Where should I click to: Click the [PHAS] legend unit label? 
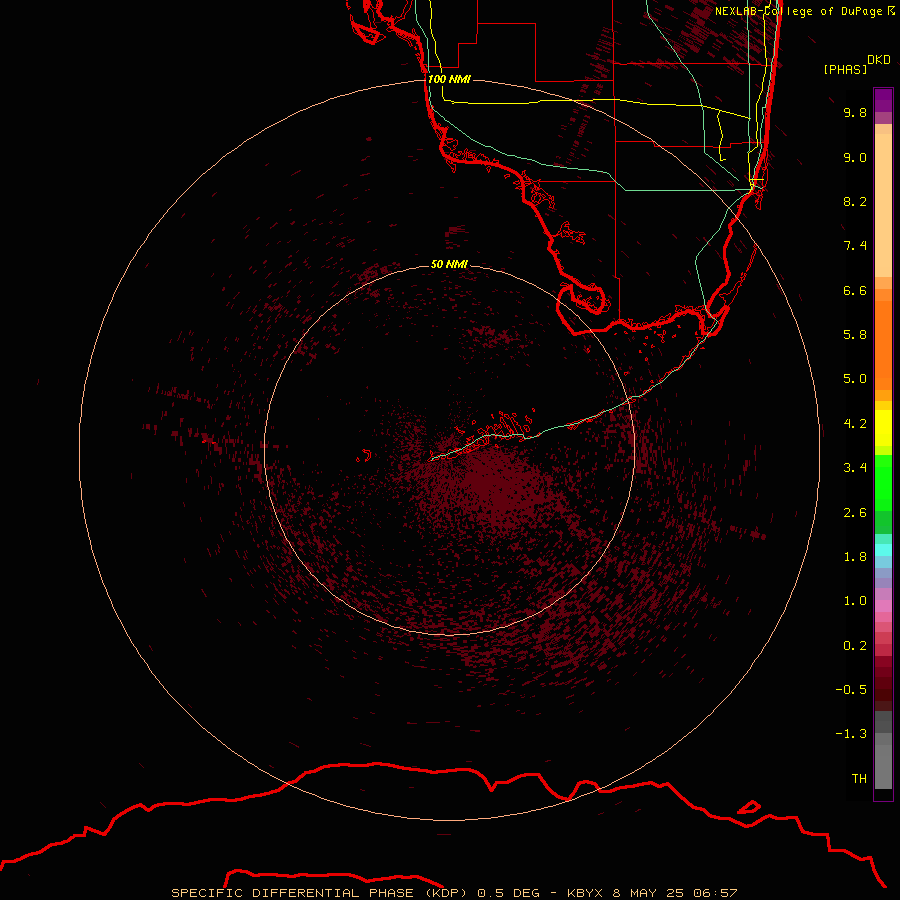click(845, 69)
